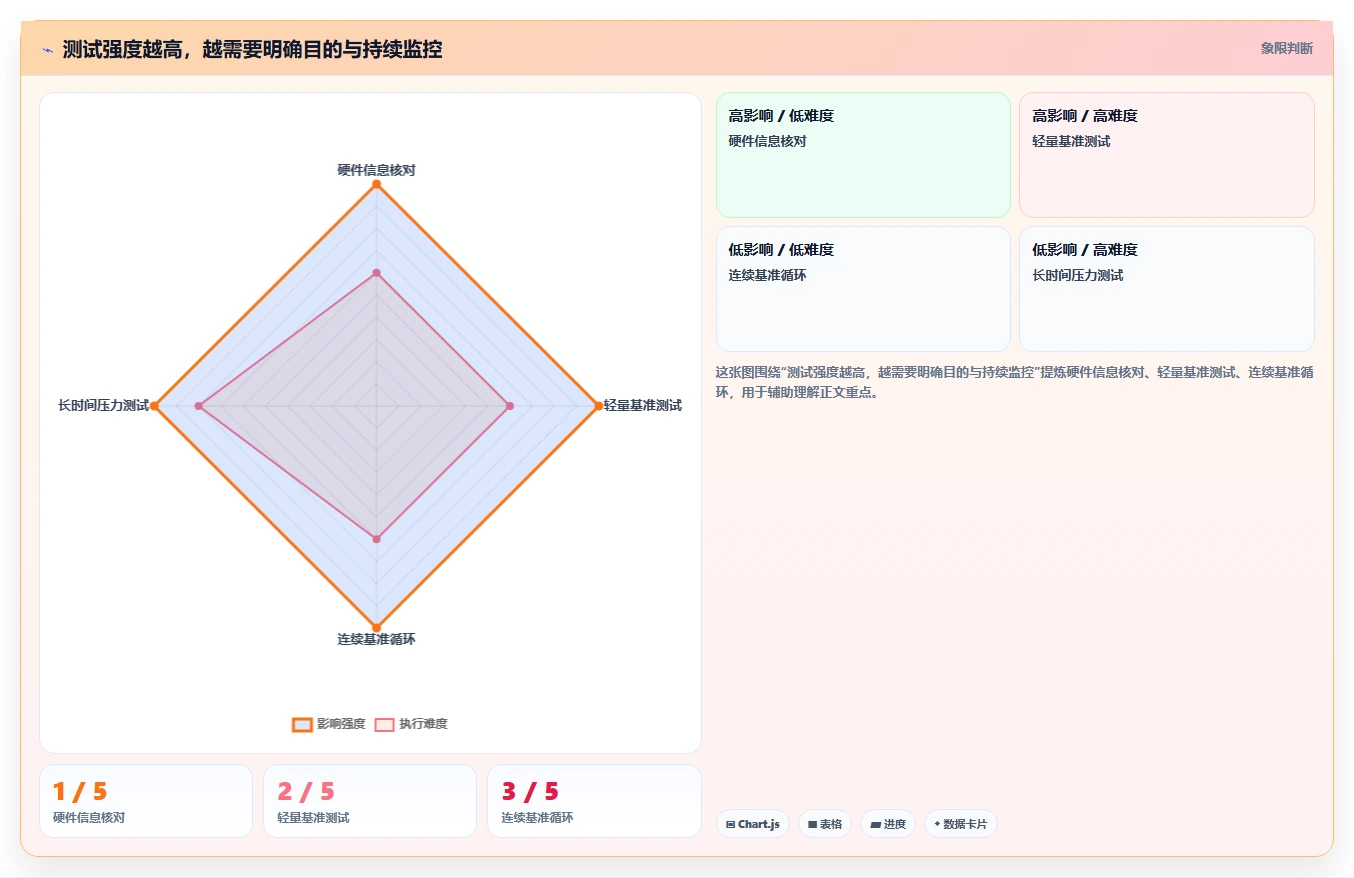Image resolution: width=1354 pixels, height=878 pixels.
Task: Open the 低影响 / 低难度 quadrant card
Action: point(863,289)
